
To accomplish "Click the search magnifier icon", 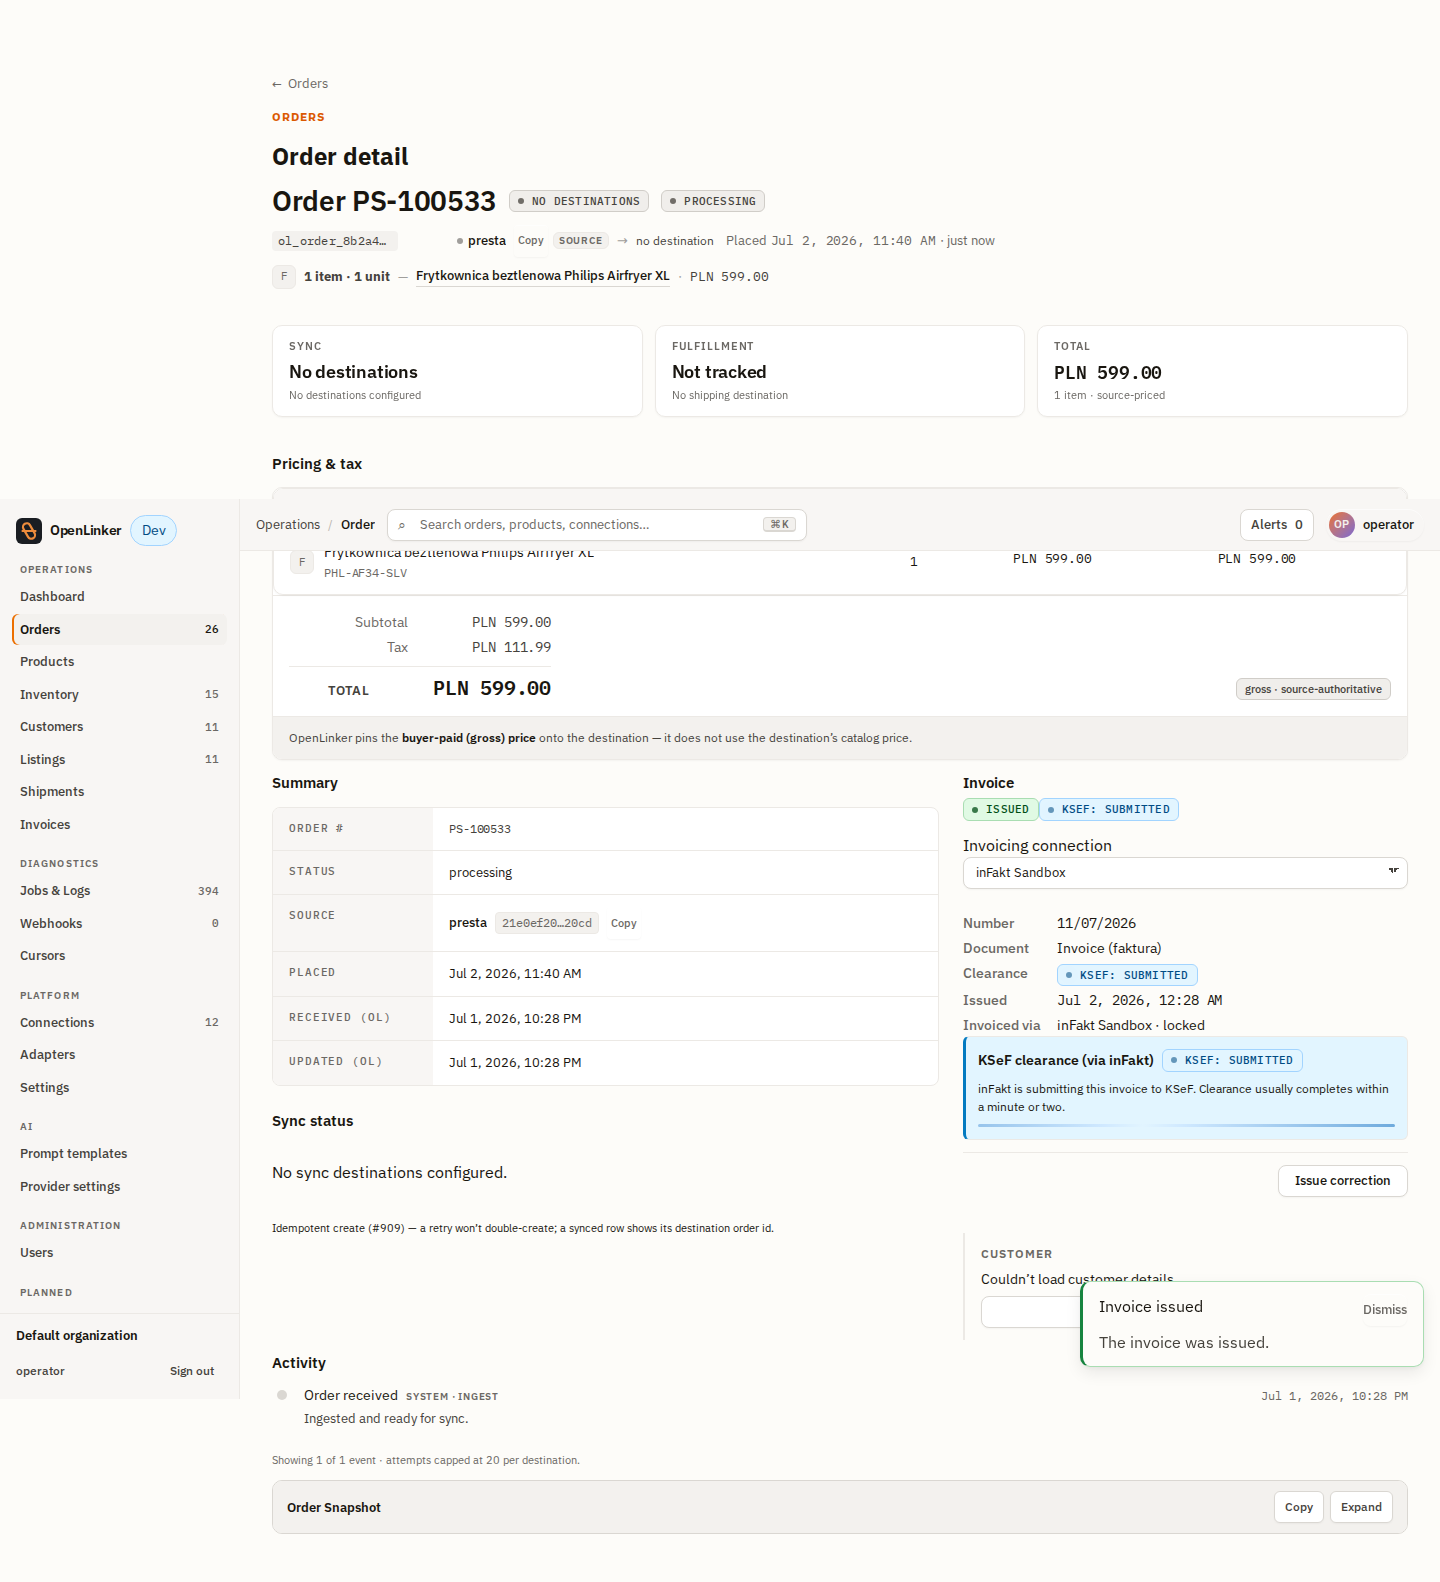I will [402, 525].
